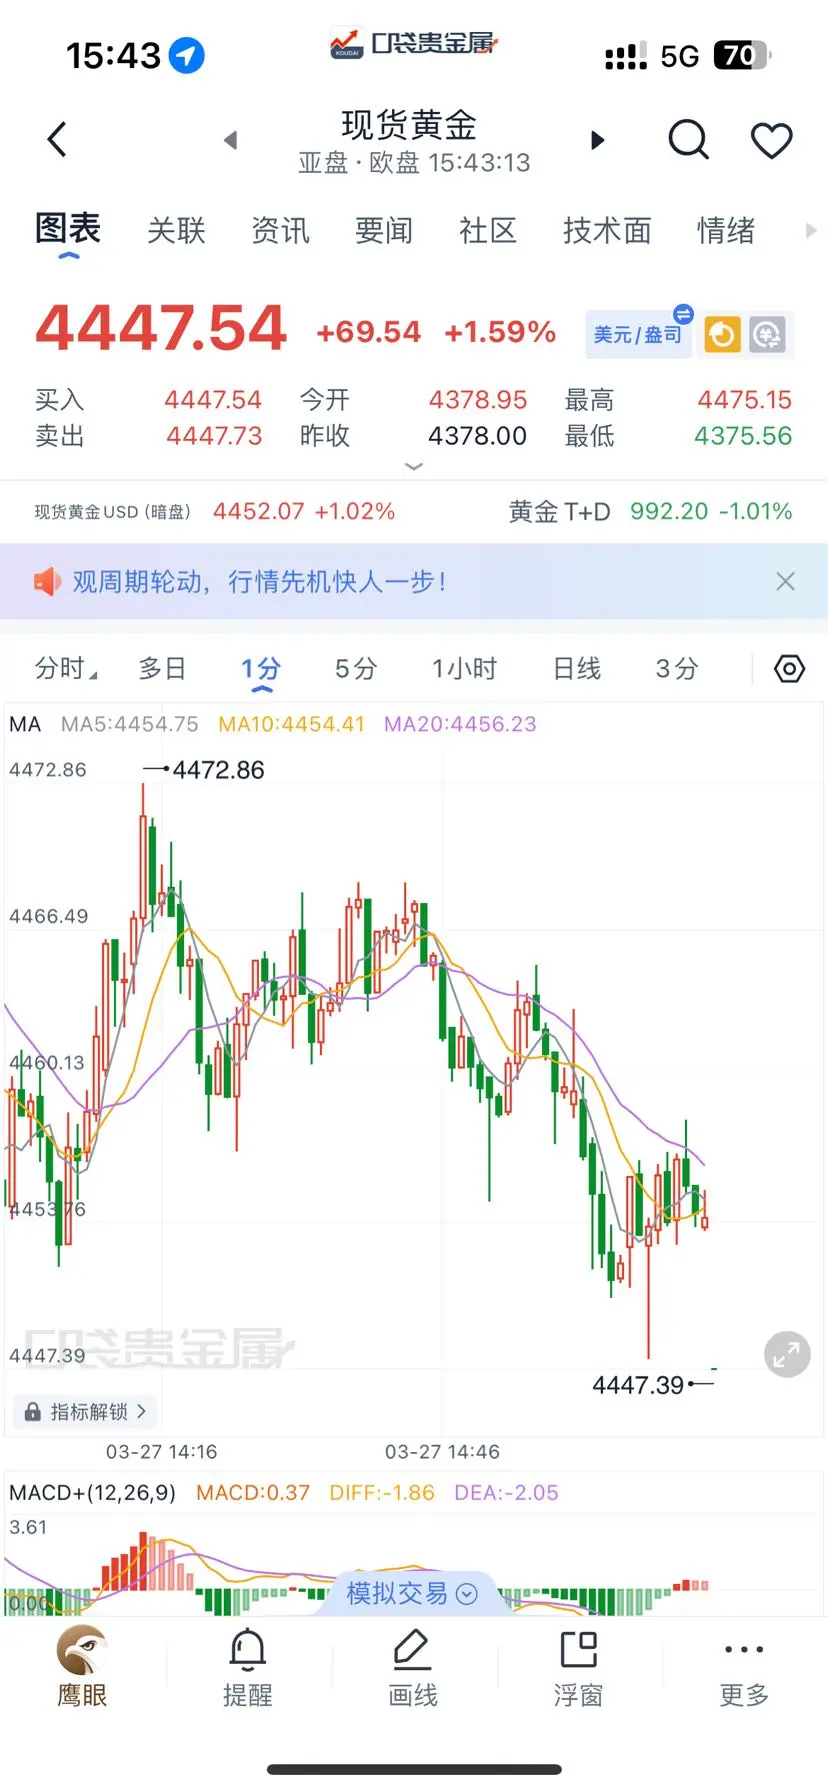Open 分时 timeframe dropdown
This screenshot has width=828, height=1792.
[x=66, y=669]
